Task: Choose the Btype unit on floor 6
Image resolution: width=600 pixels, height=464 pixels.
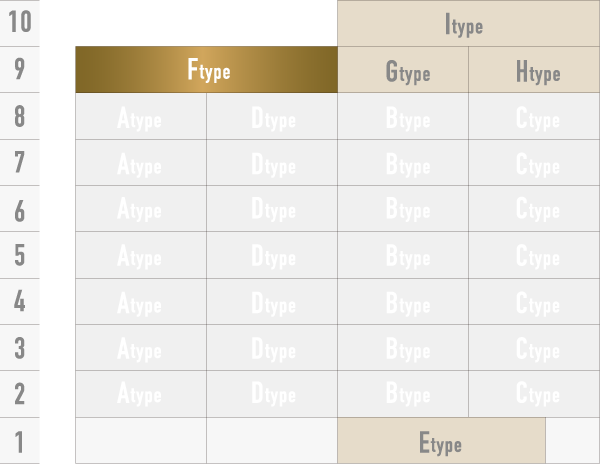Action: [x=403, y=209]
